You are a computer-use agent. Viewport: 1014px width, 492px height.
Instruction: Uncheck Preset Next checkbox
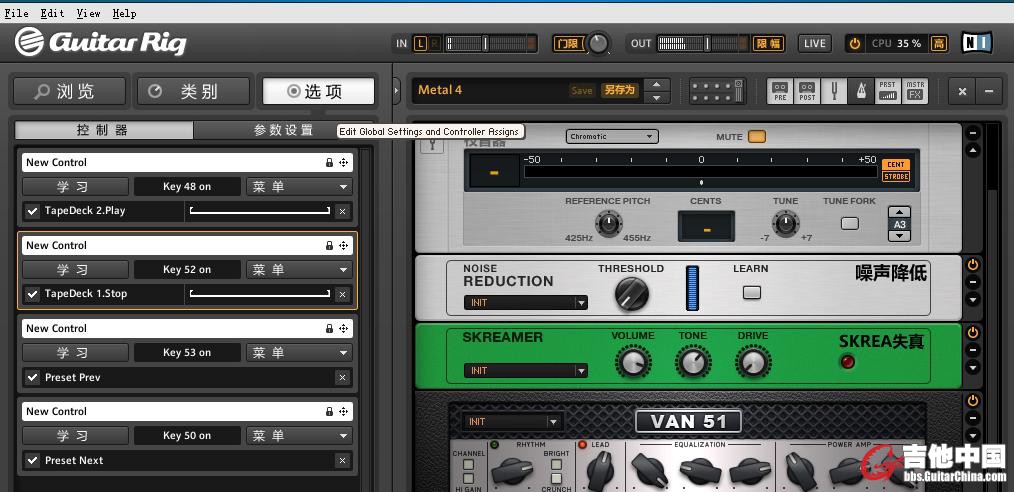[x=32, y=460]
